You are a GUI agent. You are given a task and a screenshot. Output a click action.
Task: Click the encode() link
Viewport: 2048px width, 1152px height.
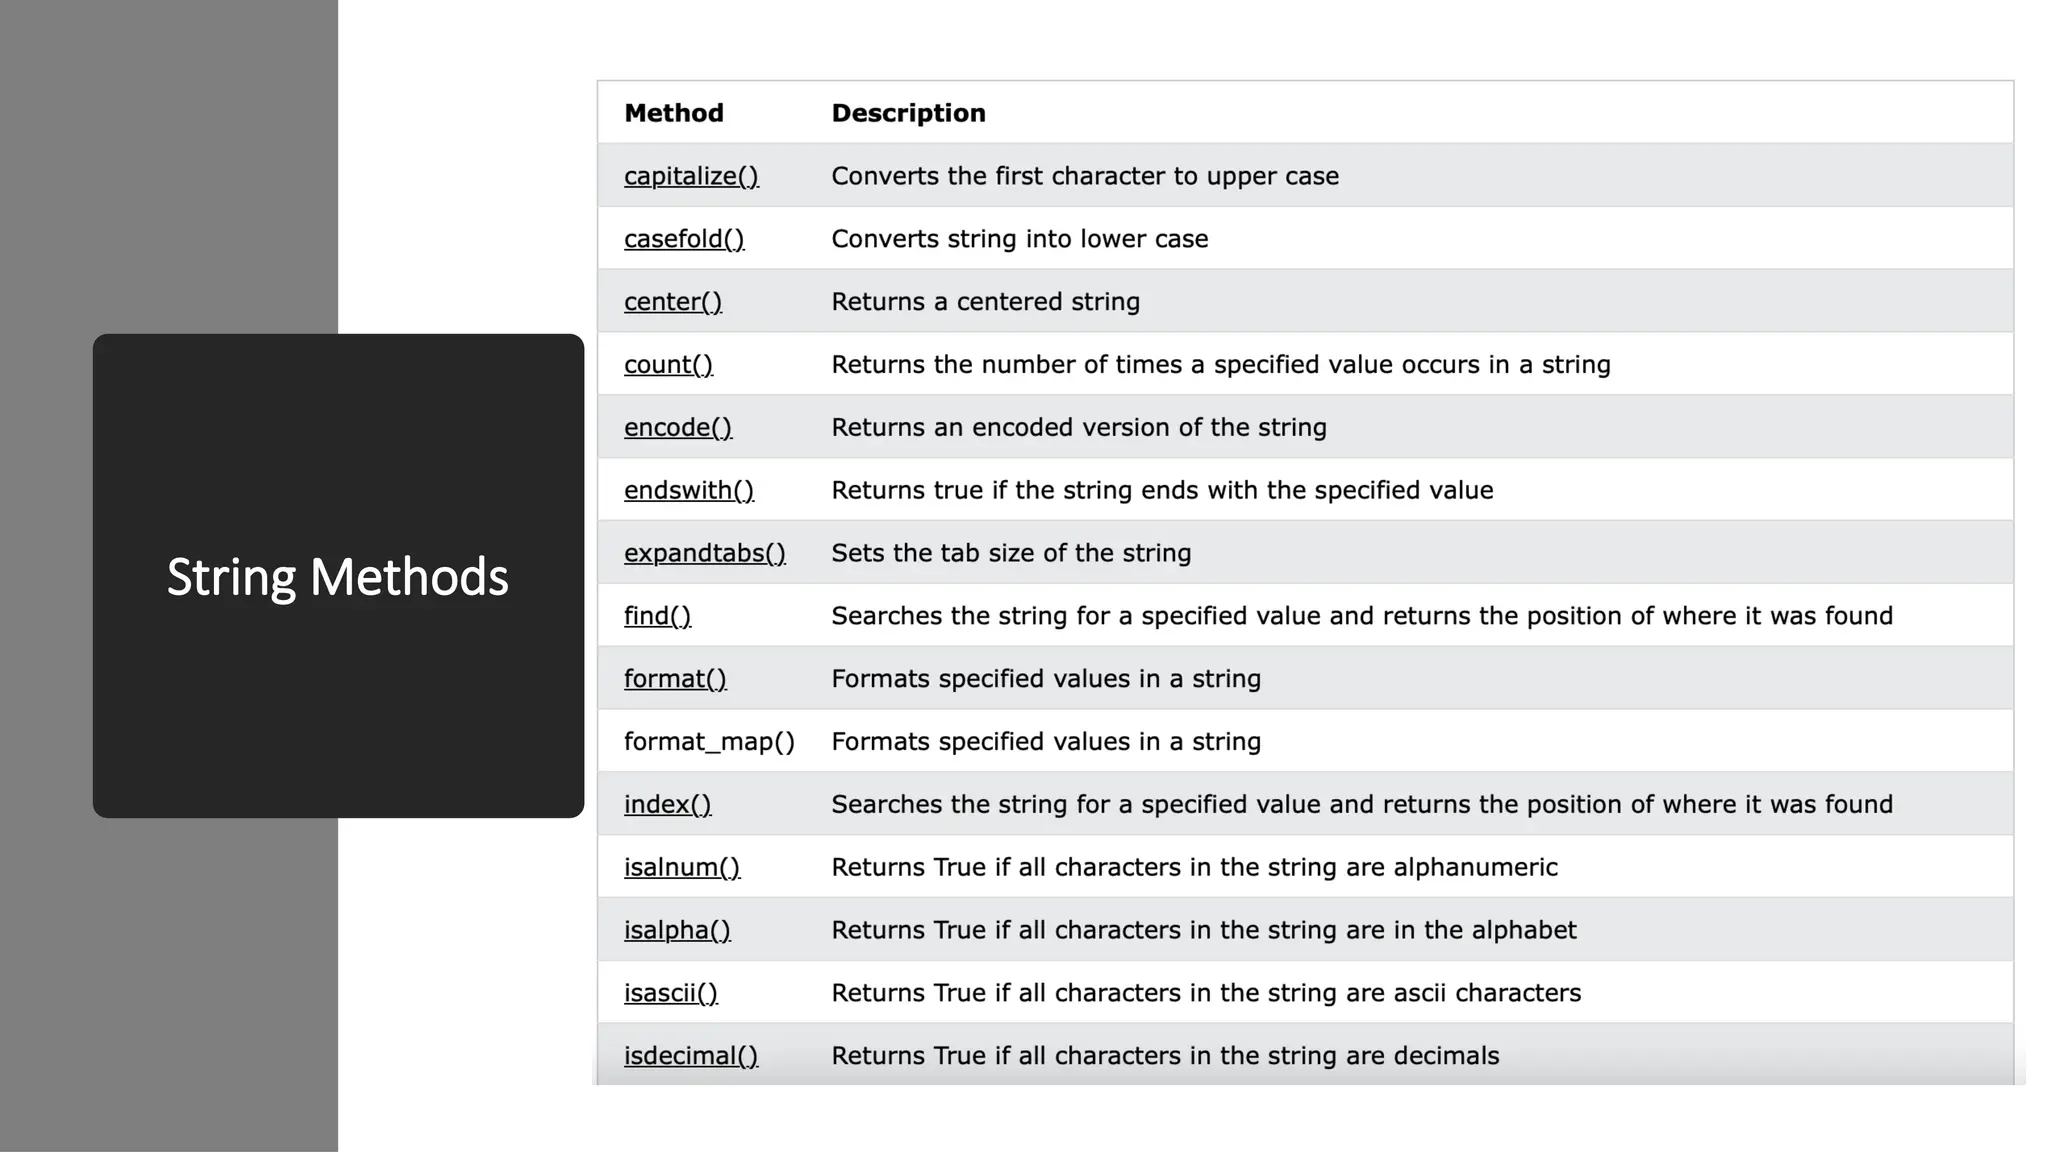(678, 428)
